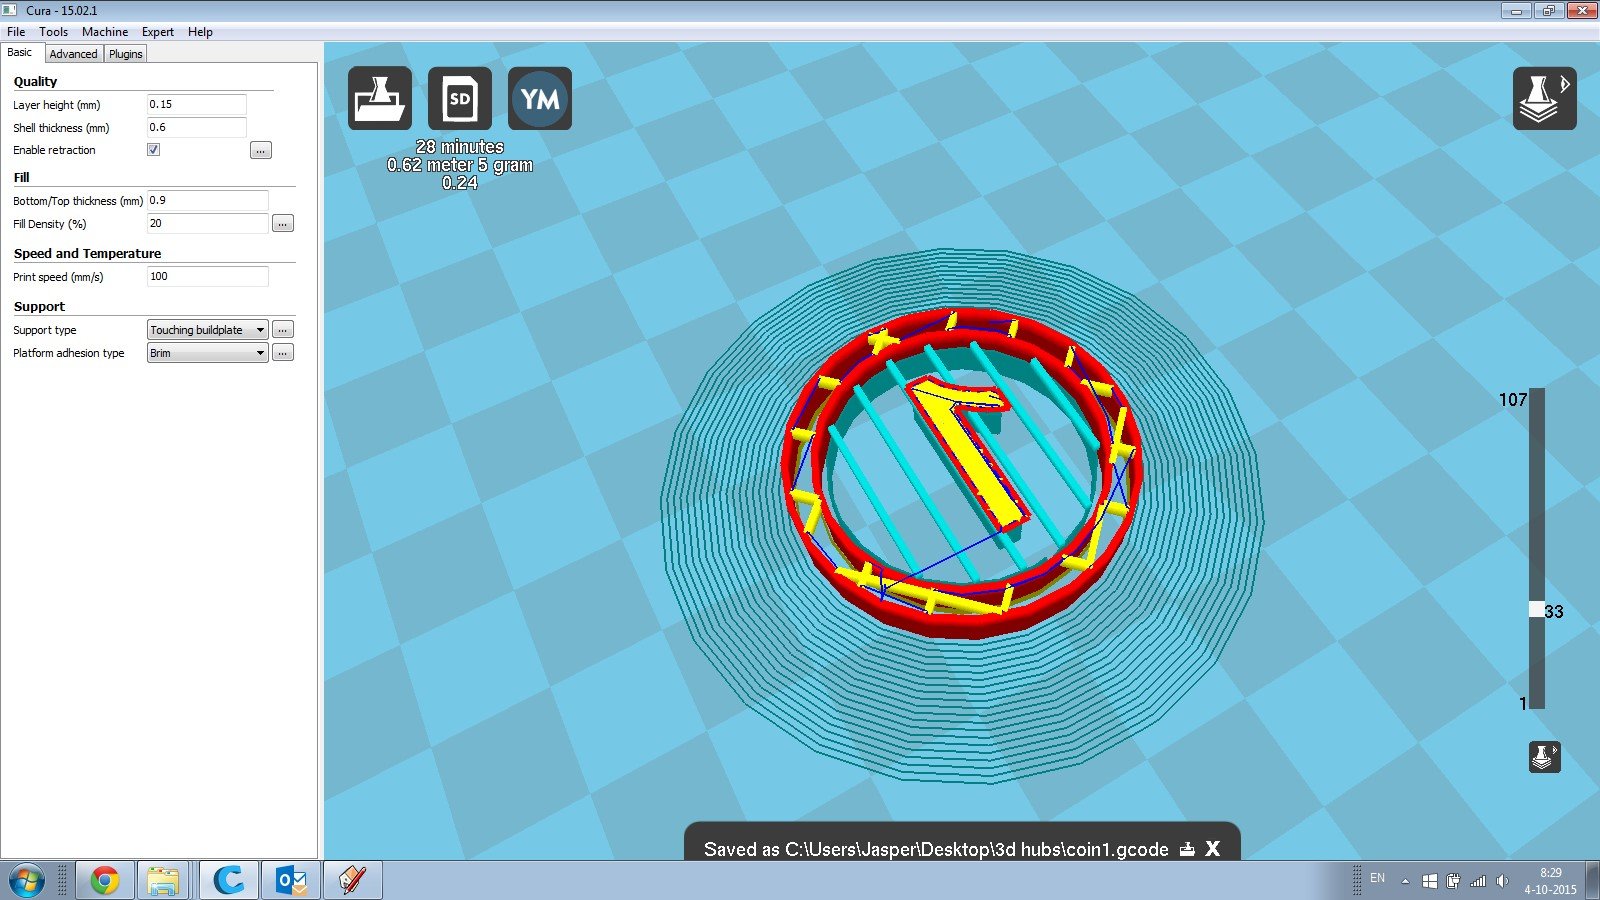Click the Fill Density input field

pyautogui.click(x=208, y=223)
